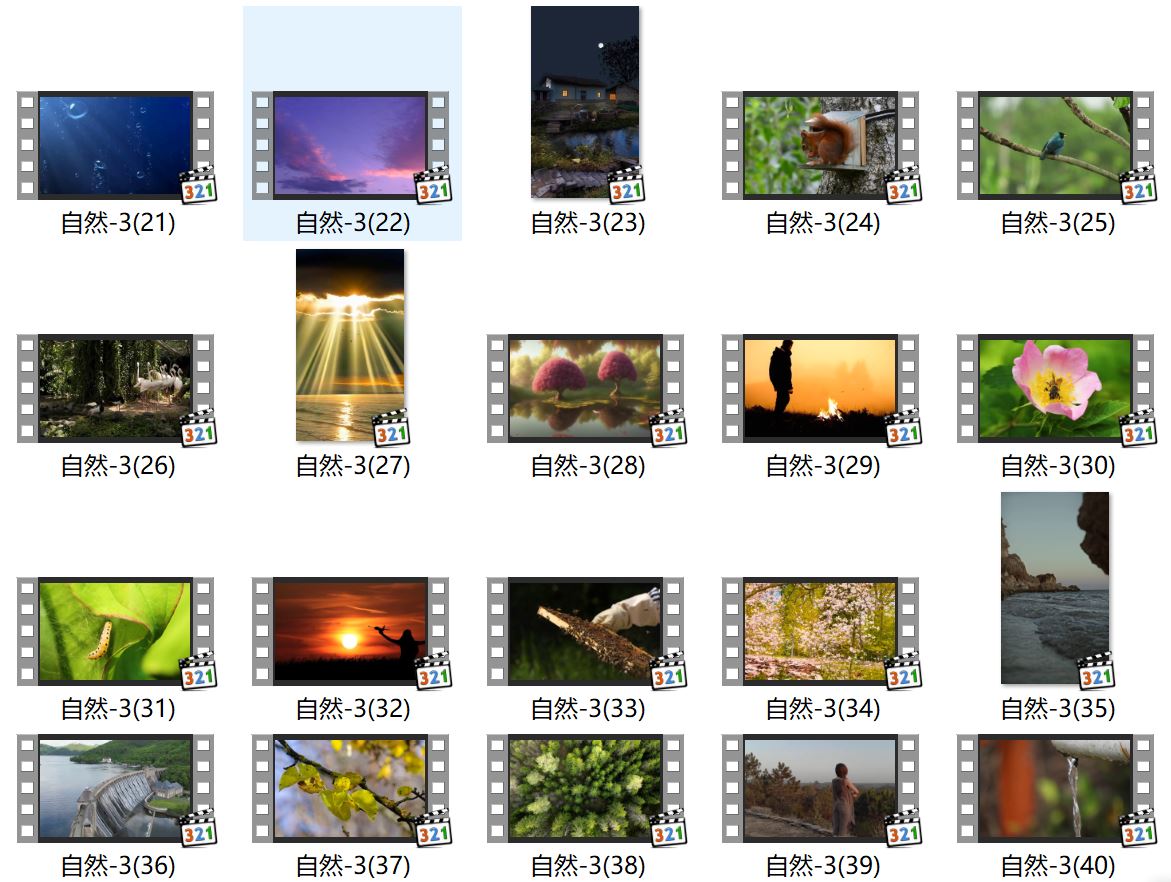Click the purple sky video 自然-3(22)
This screenshot has width=1171, height=882.
pos(350,146)
